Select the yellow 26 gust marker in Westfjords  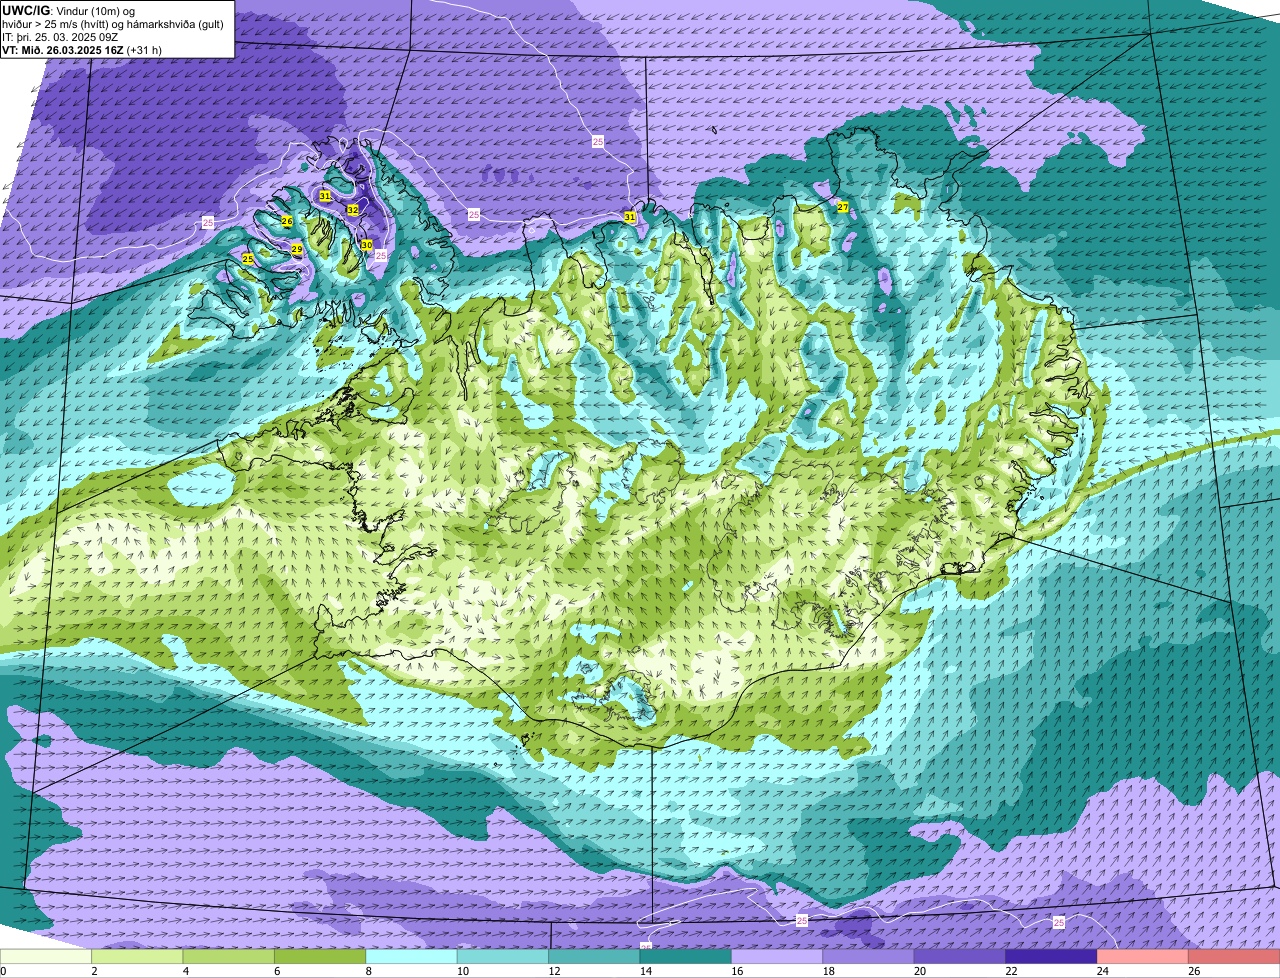(x=287, y=221)
